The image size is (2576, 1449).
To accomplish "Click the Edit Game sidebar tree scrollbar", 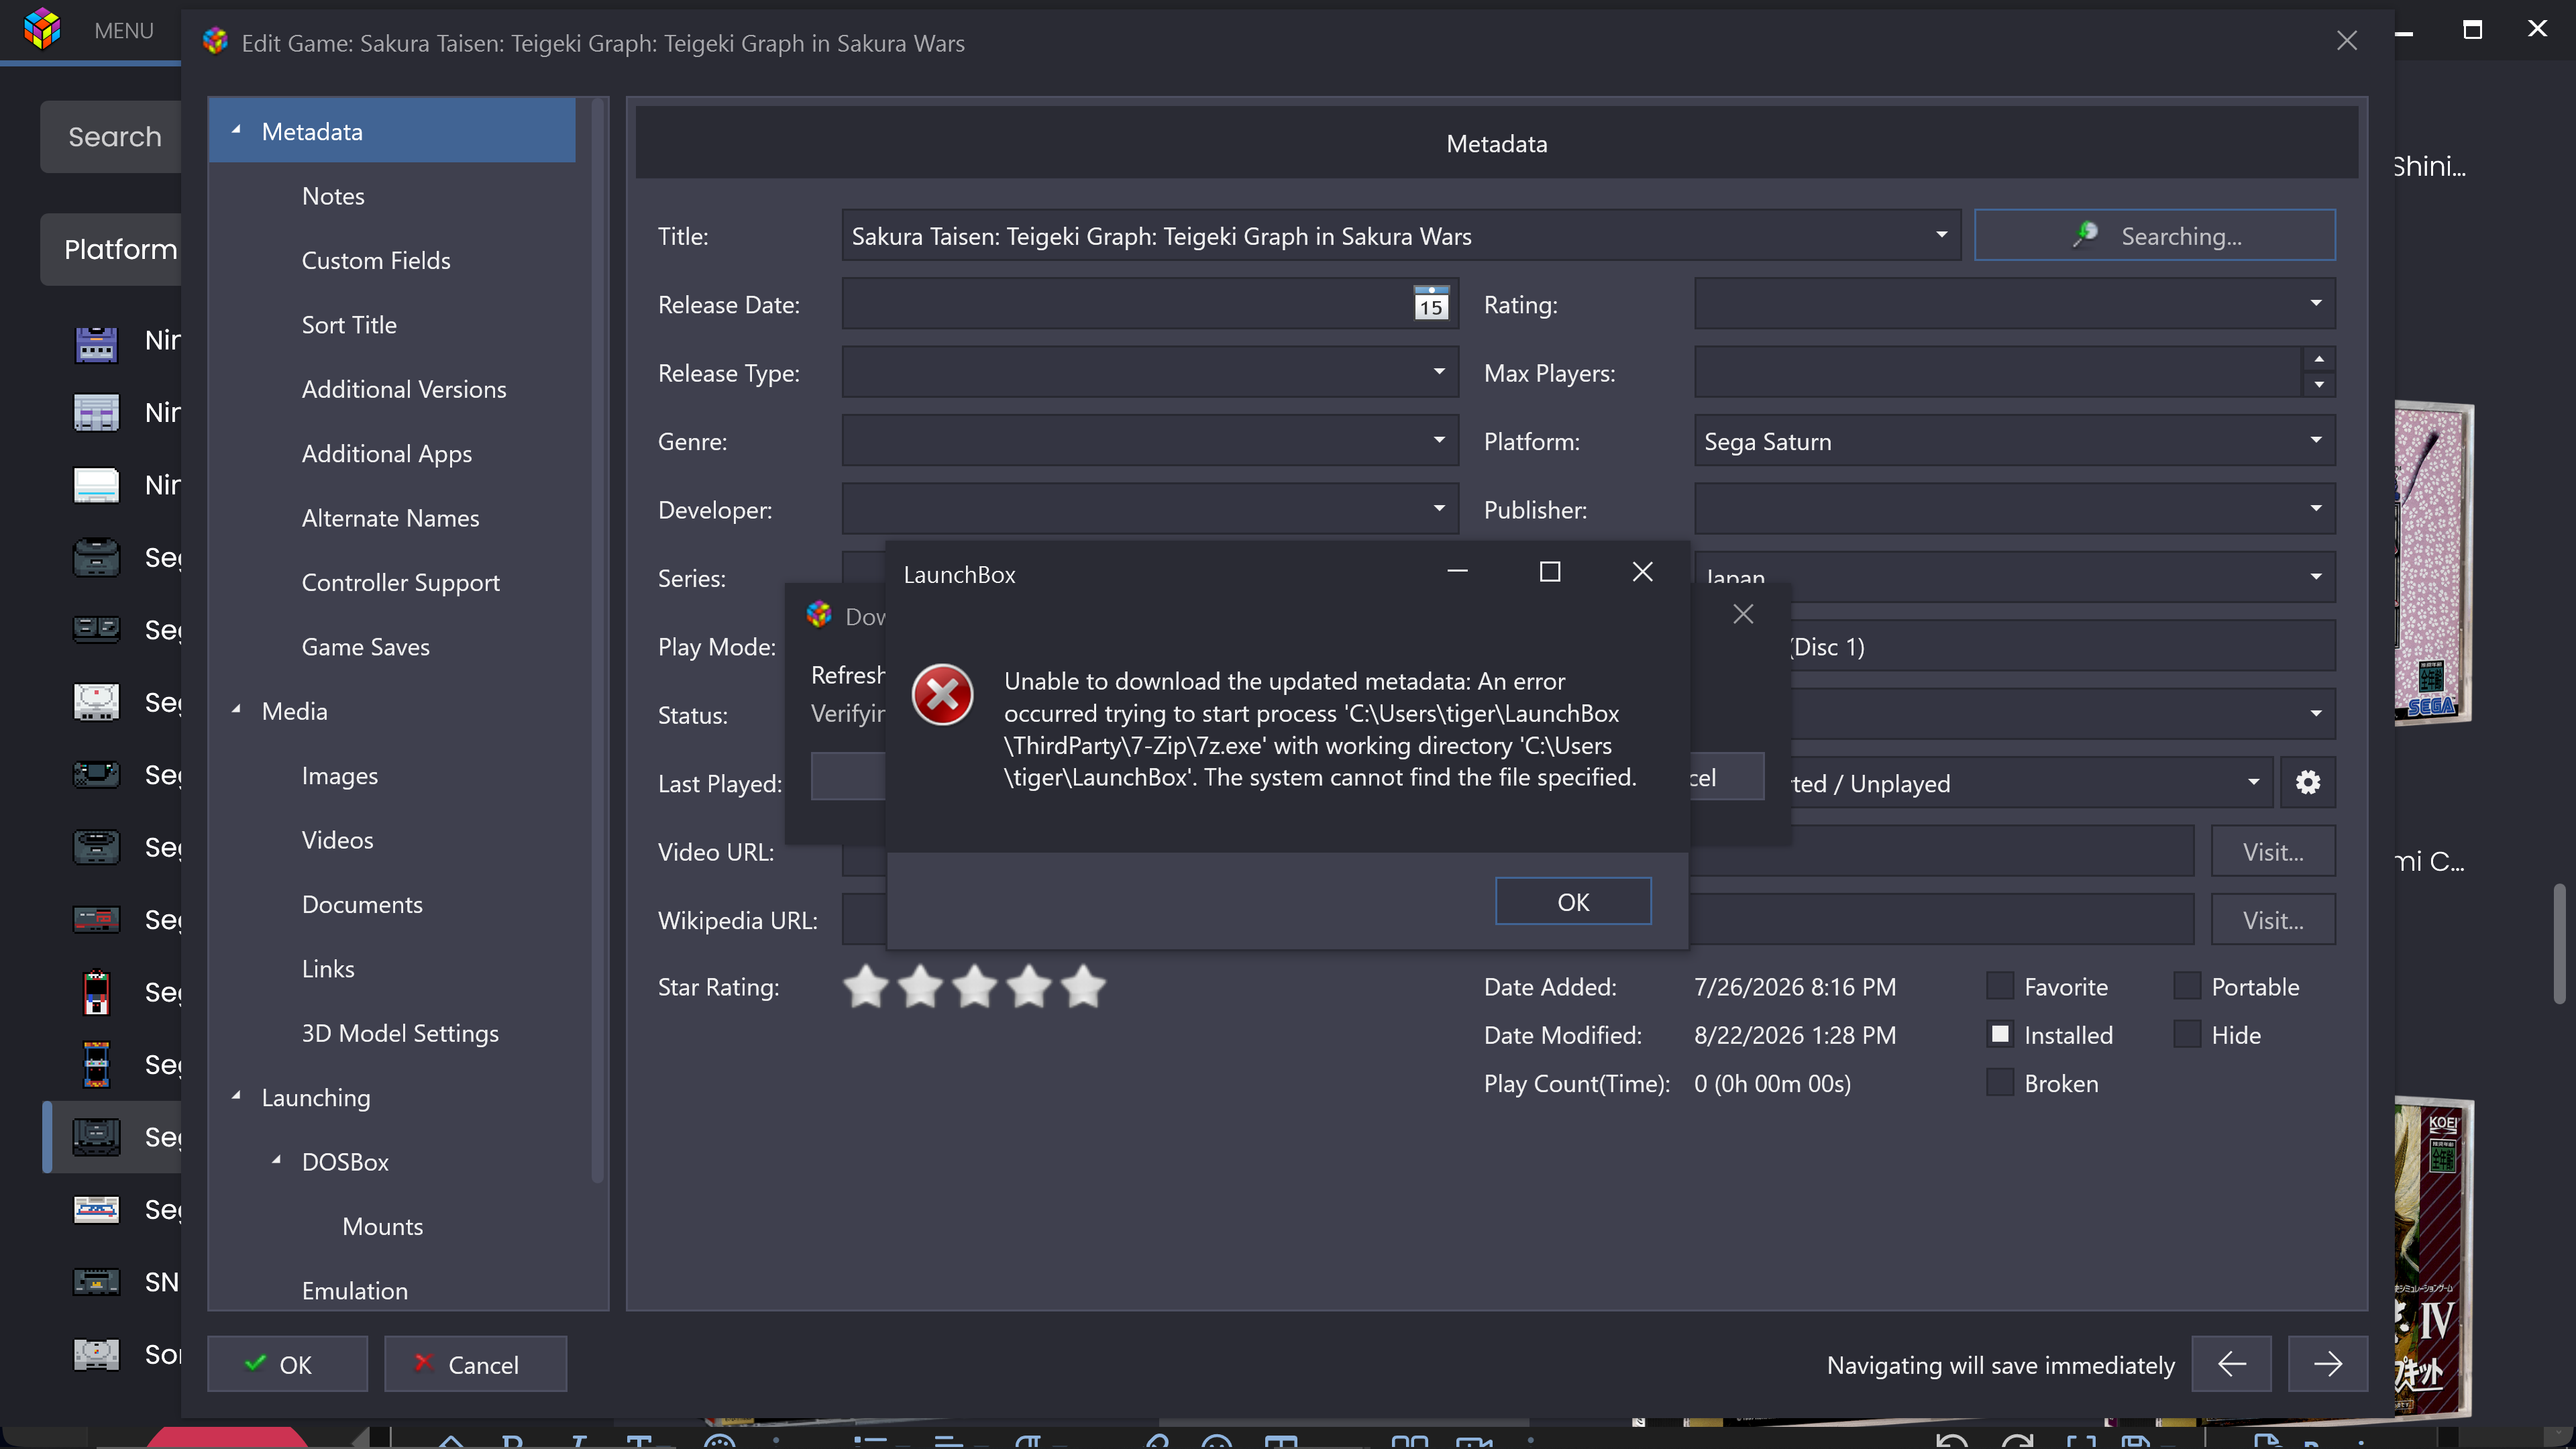I will 598,640.
